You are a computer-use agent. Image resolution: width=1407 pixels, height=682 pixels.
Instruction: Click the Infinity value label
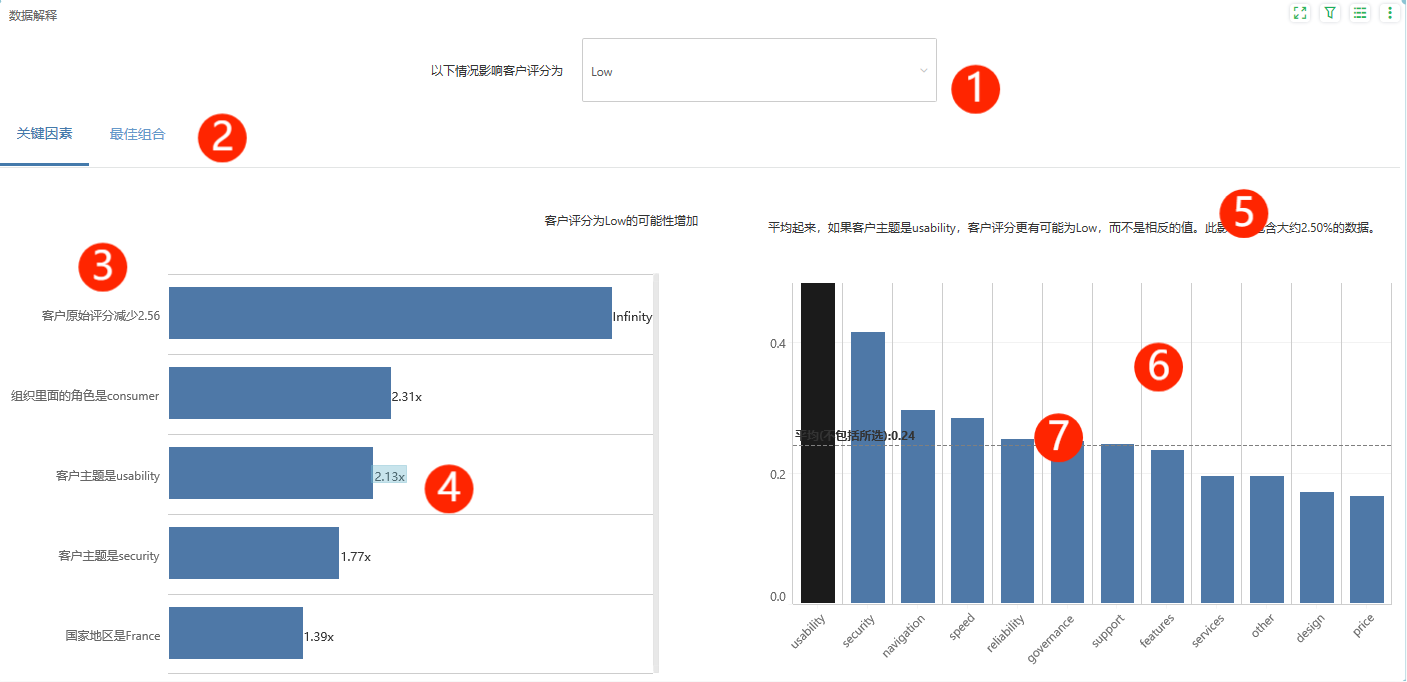[632, 317]
